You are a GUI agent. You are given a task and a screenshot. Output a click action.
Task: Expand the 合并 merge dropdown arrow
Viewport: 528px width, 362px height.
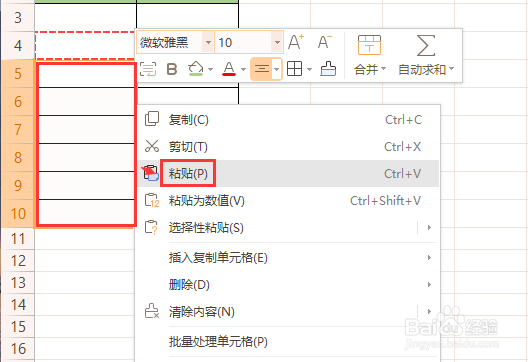tap(383, 69)
